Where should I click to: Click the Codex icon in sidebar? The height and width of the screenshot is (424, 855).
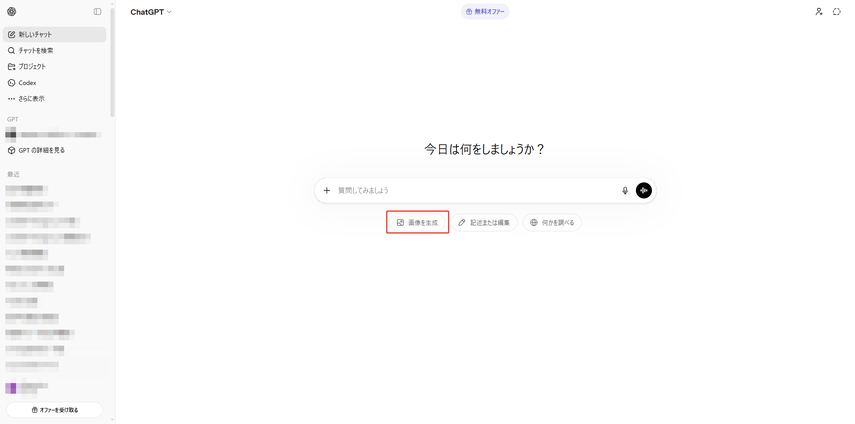(11, 83)
